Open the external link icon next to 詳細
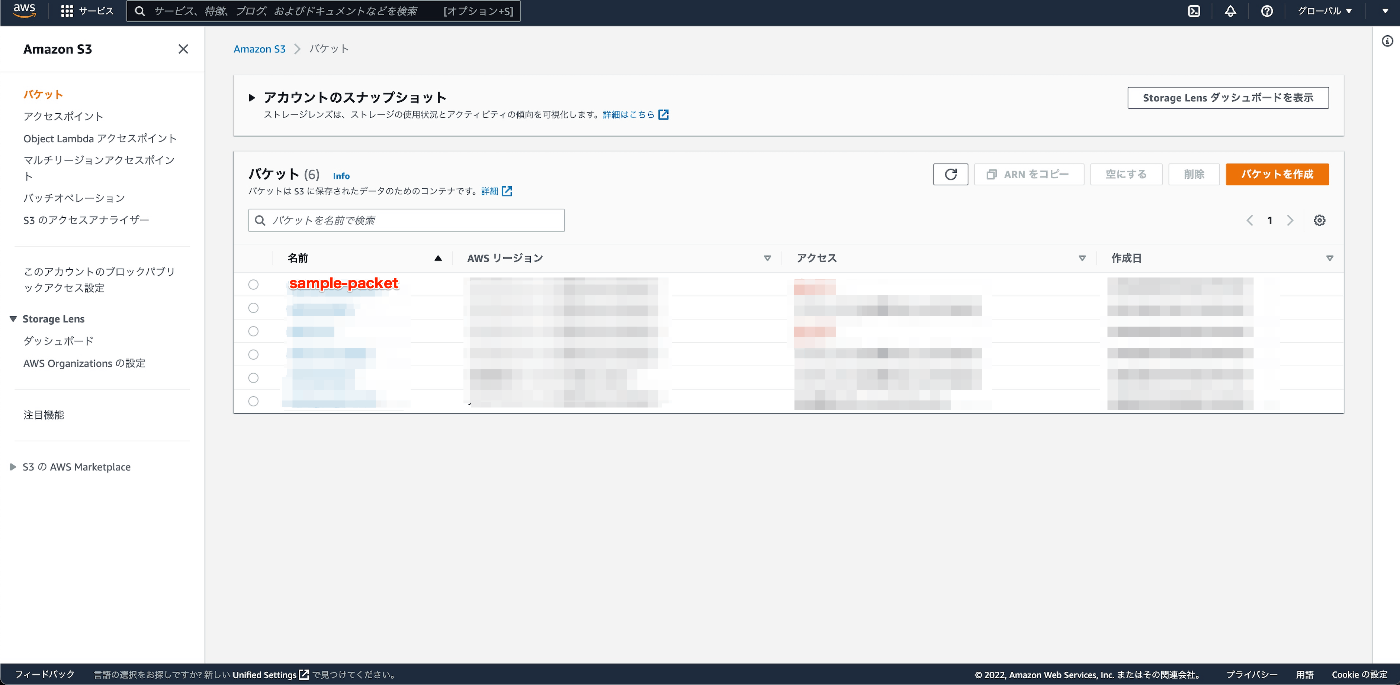Image resolution: width=1400 pixels, height=685 pixels. point(507,191)
